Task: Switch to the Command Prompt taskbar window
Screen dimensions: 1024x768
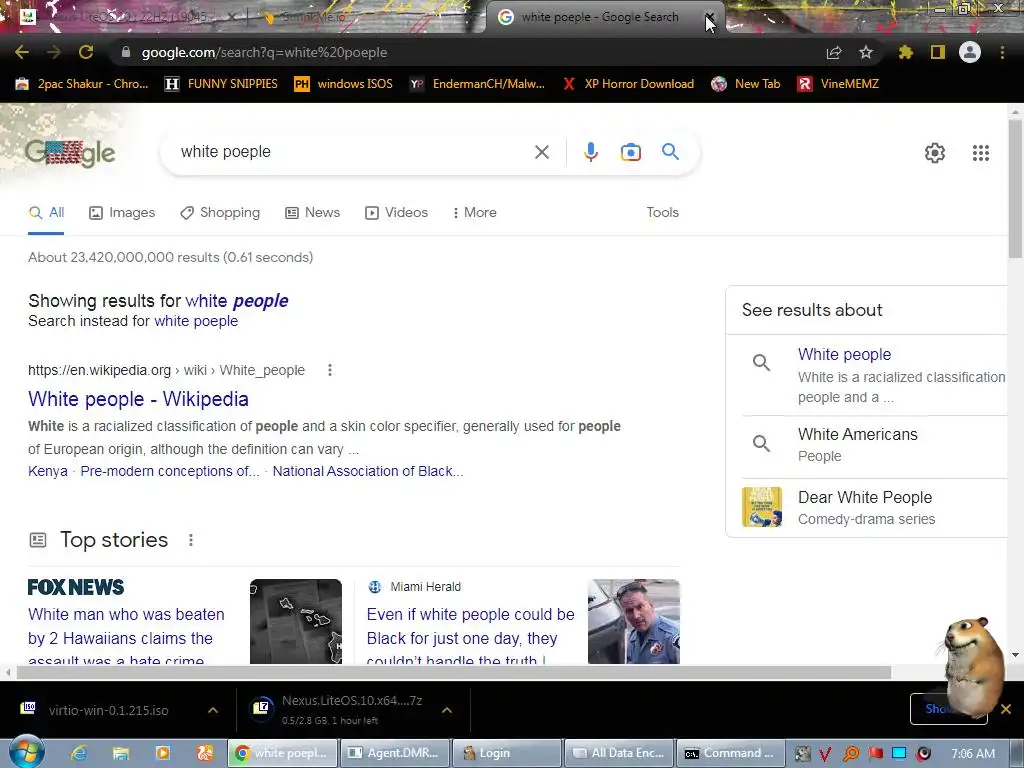Action: click(x=729, y=753)
